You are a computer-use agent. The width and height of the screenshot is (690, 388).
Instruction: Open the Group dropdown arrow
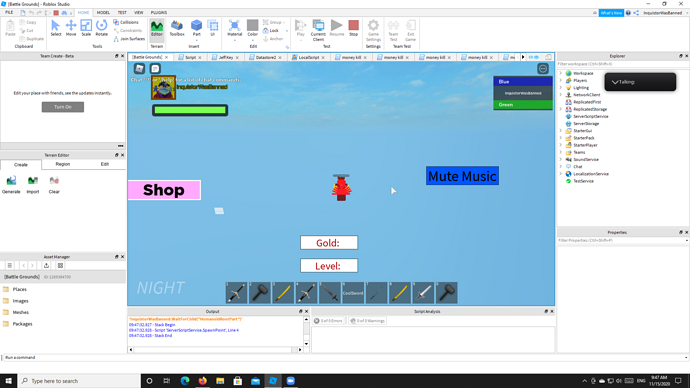coord(285,22)
